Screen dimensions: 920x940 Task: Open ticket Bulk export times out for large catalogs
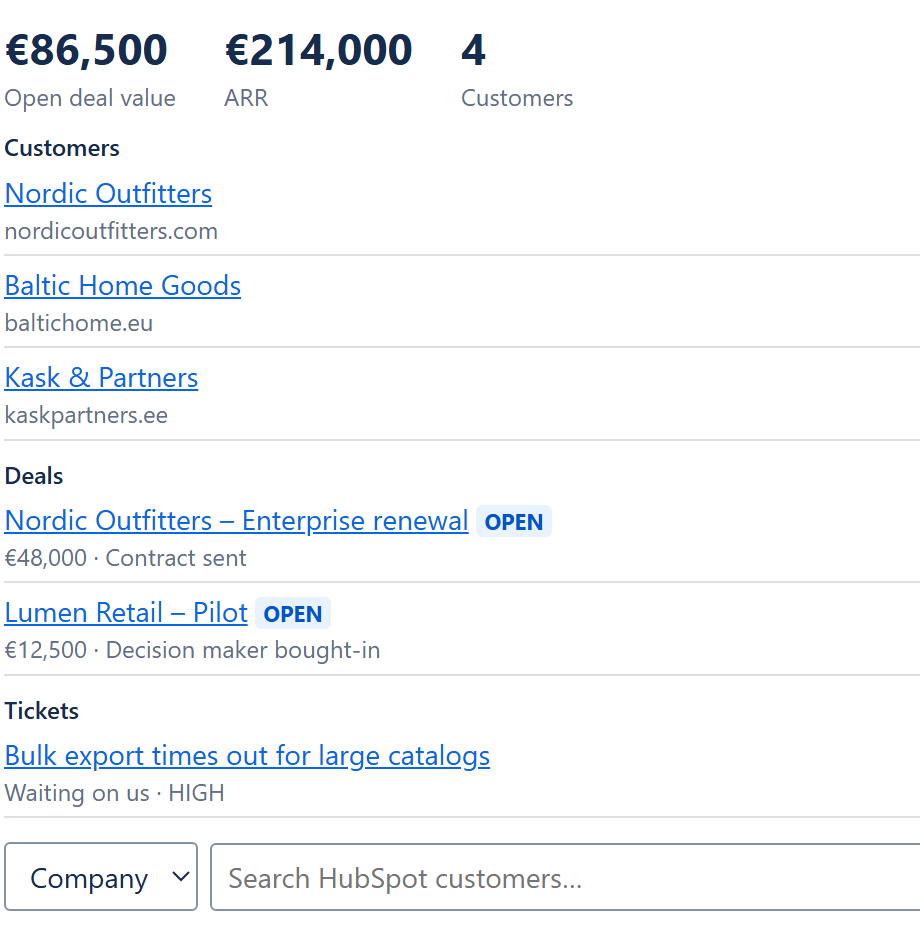(x=247, y=755)
